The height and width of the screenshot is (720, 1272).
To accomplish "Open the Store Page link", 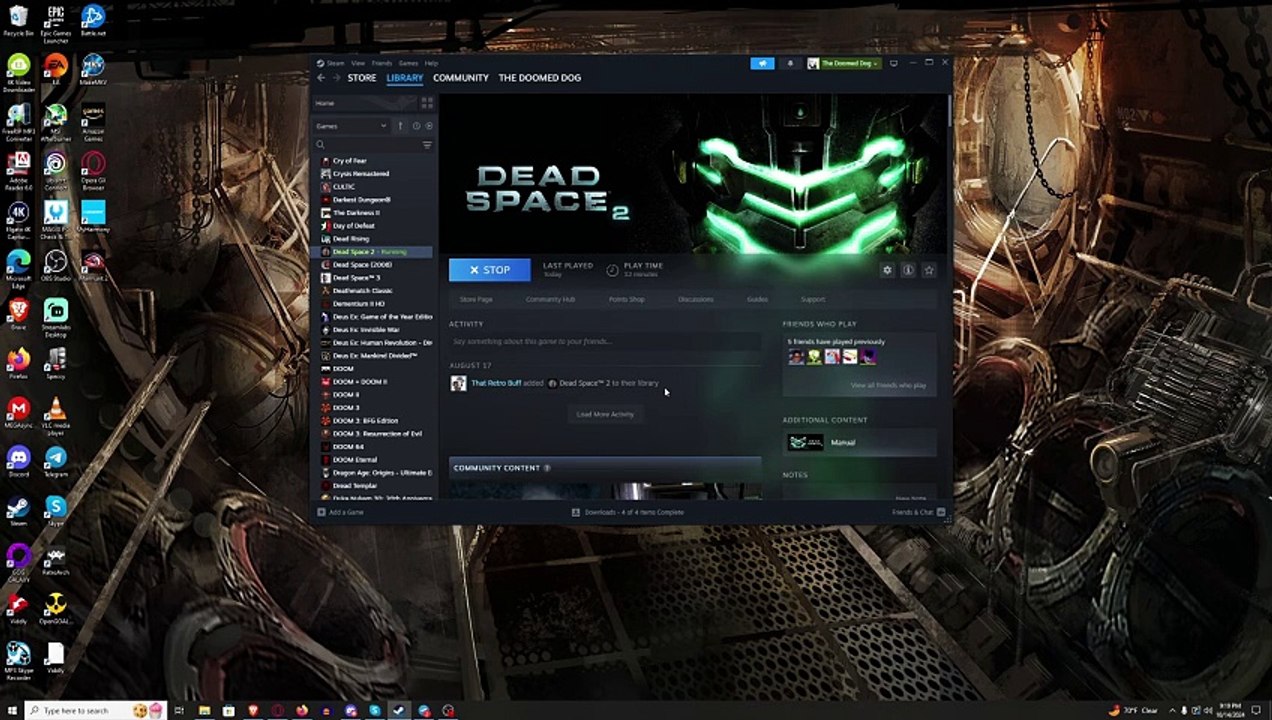I will (476, 299).
